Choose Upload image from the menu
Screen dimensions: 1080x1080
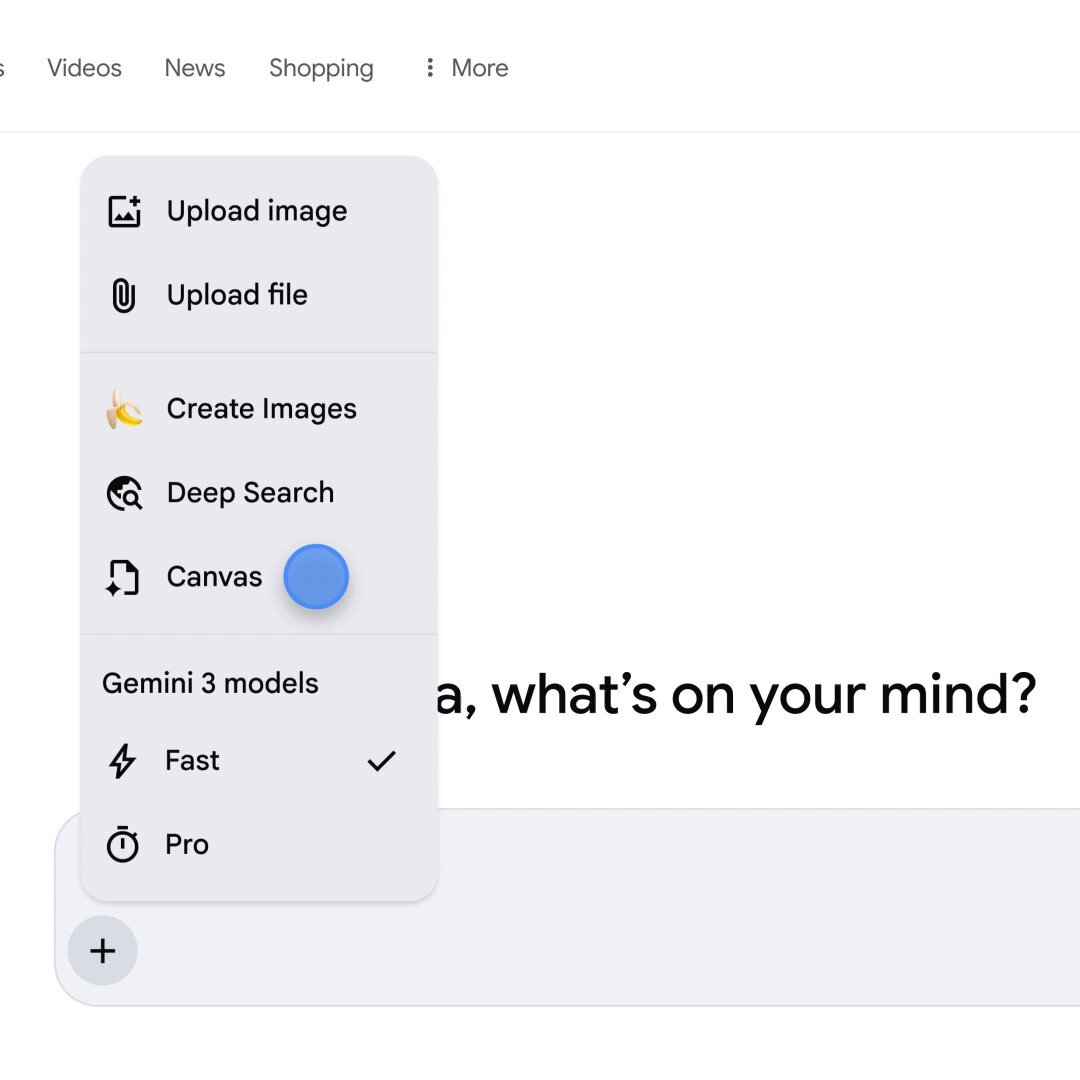coord(259,211)
